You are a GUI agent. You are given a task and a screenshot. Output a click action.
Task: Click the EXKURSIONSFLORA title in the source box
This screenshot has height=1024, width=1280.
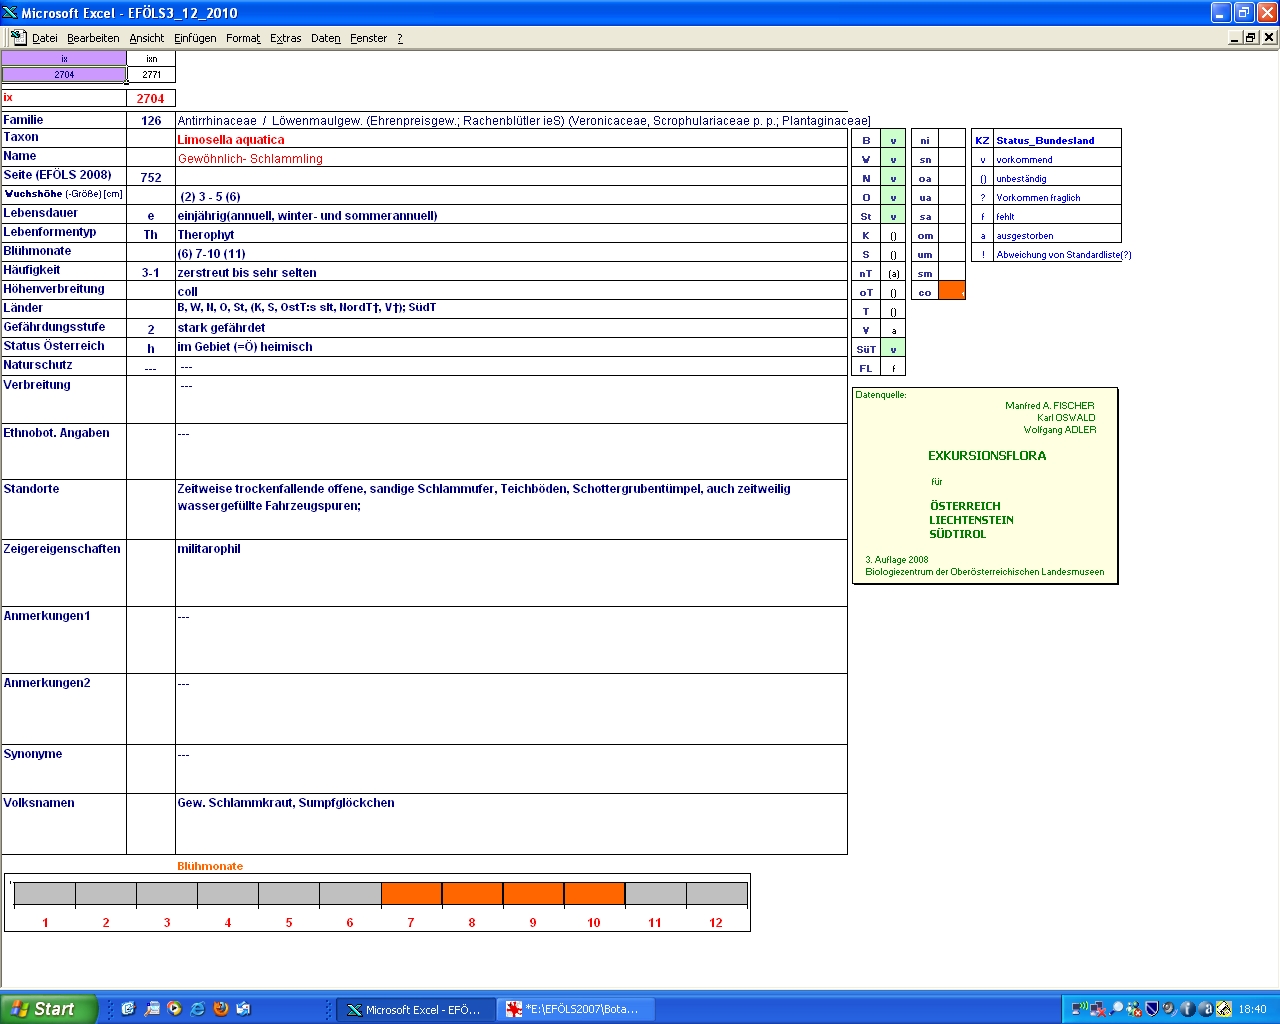click(987, 455)
